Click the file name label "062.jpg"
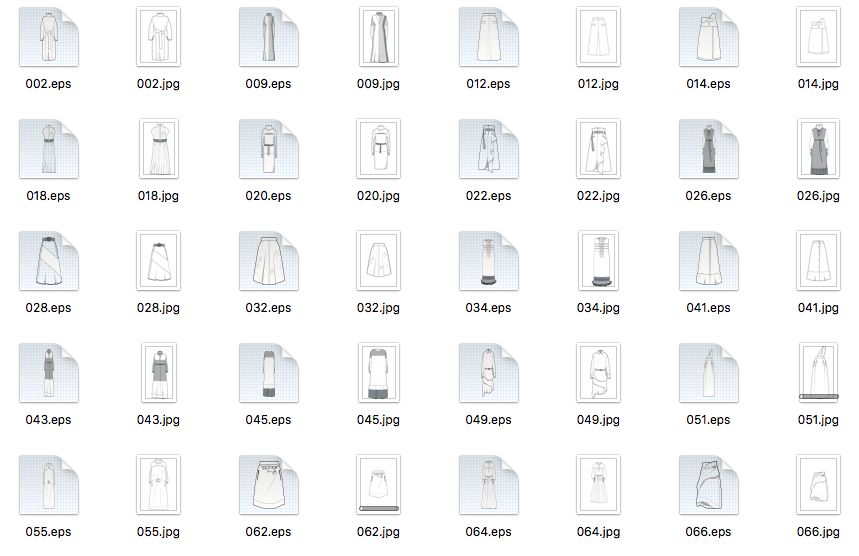 (x=379, y=532)
